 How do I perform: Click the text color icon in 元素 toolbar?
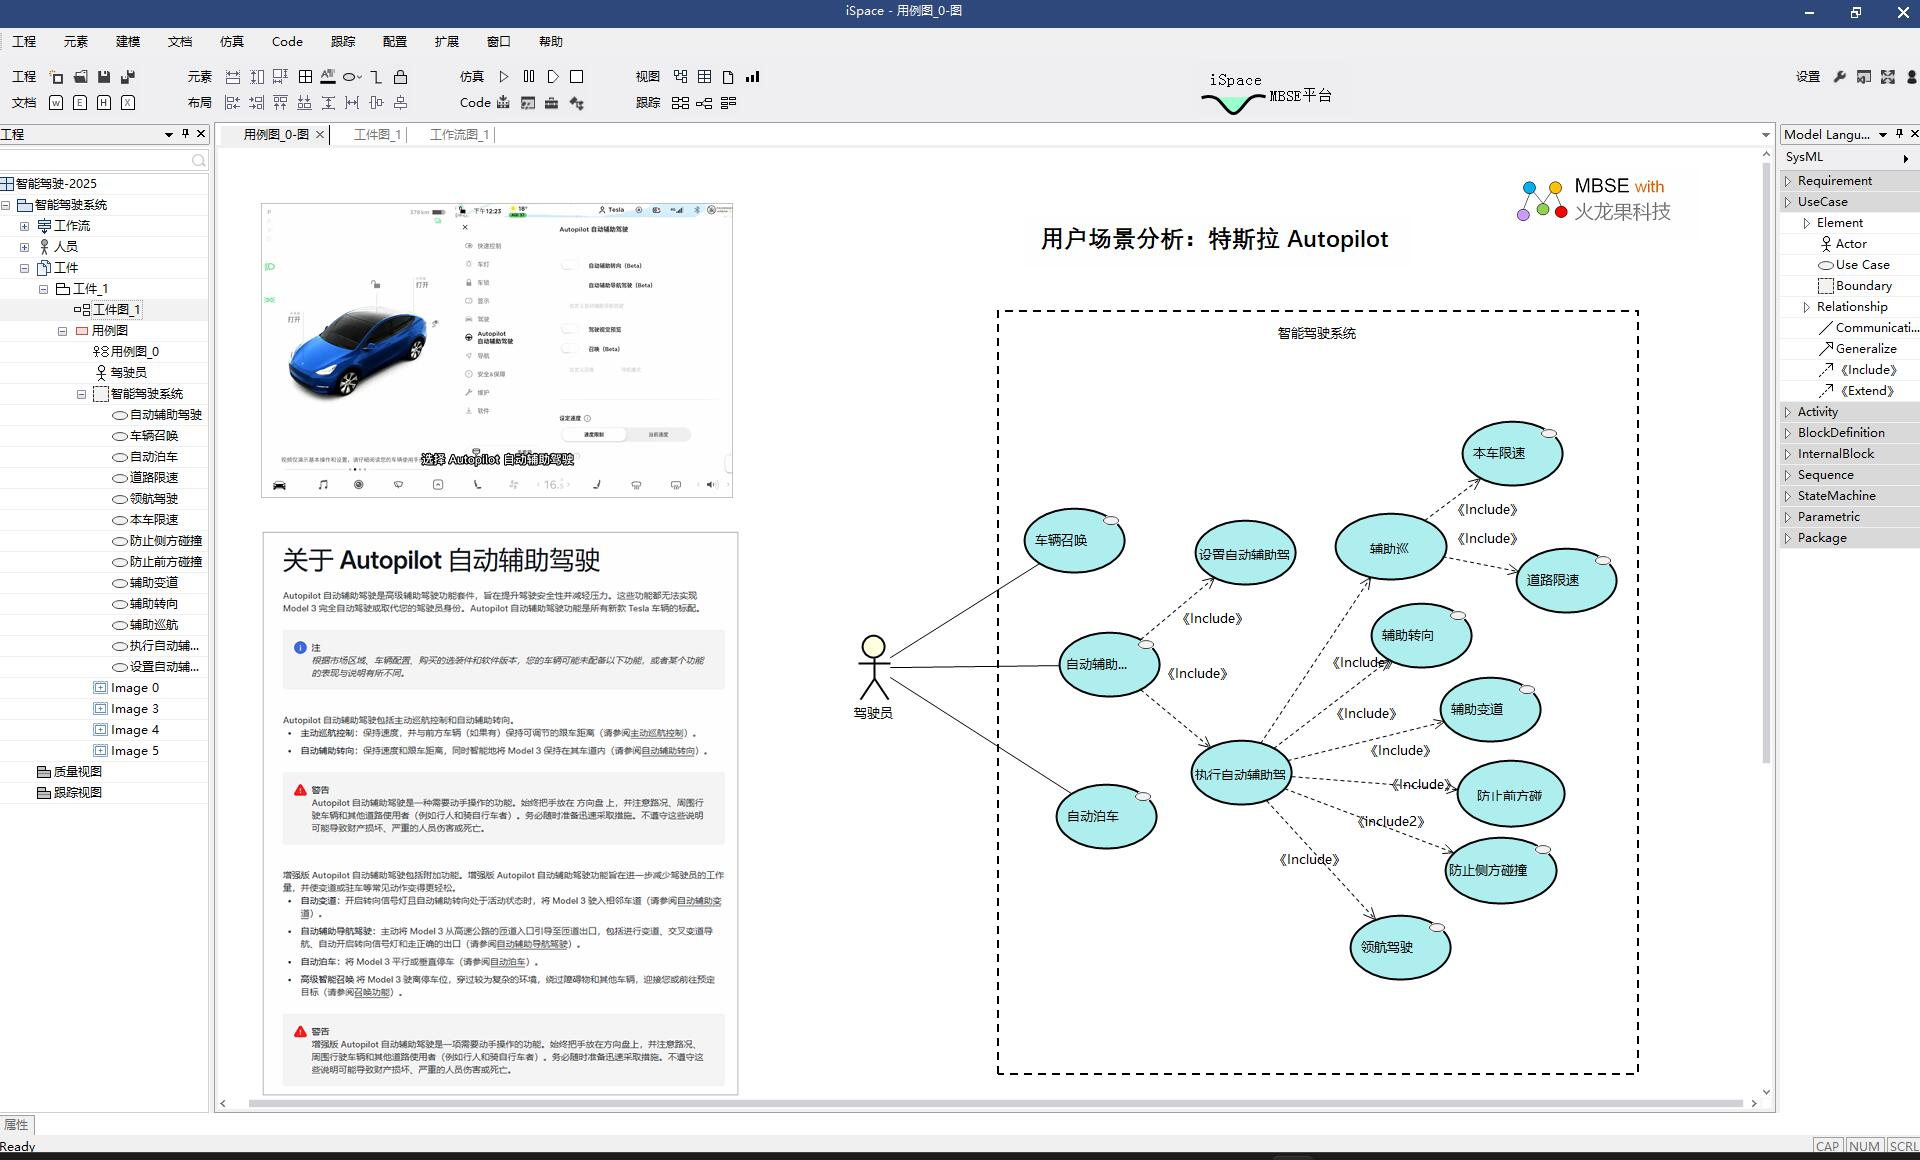click(x=328, y=77)
